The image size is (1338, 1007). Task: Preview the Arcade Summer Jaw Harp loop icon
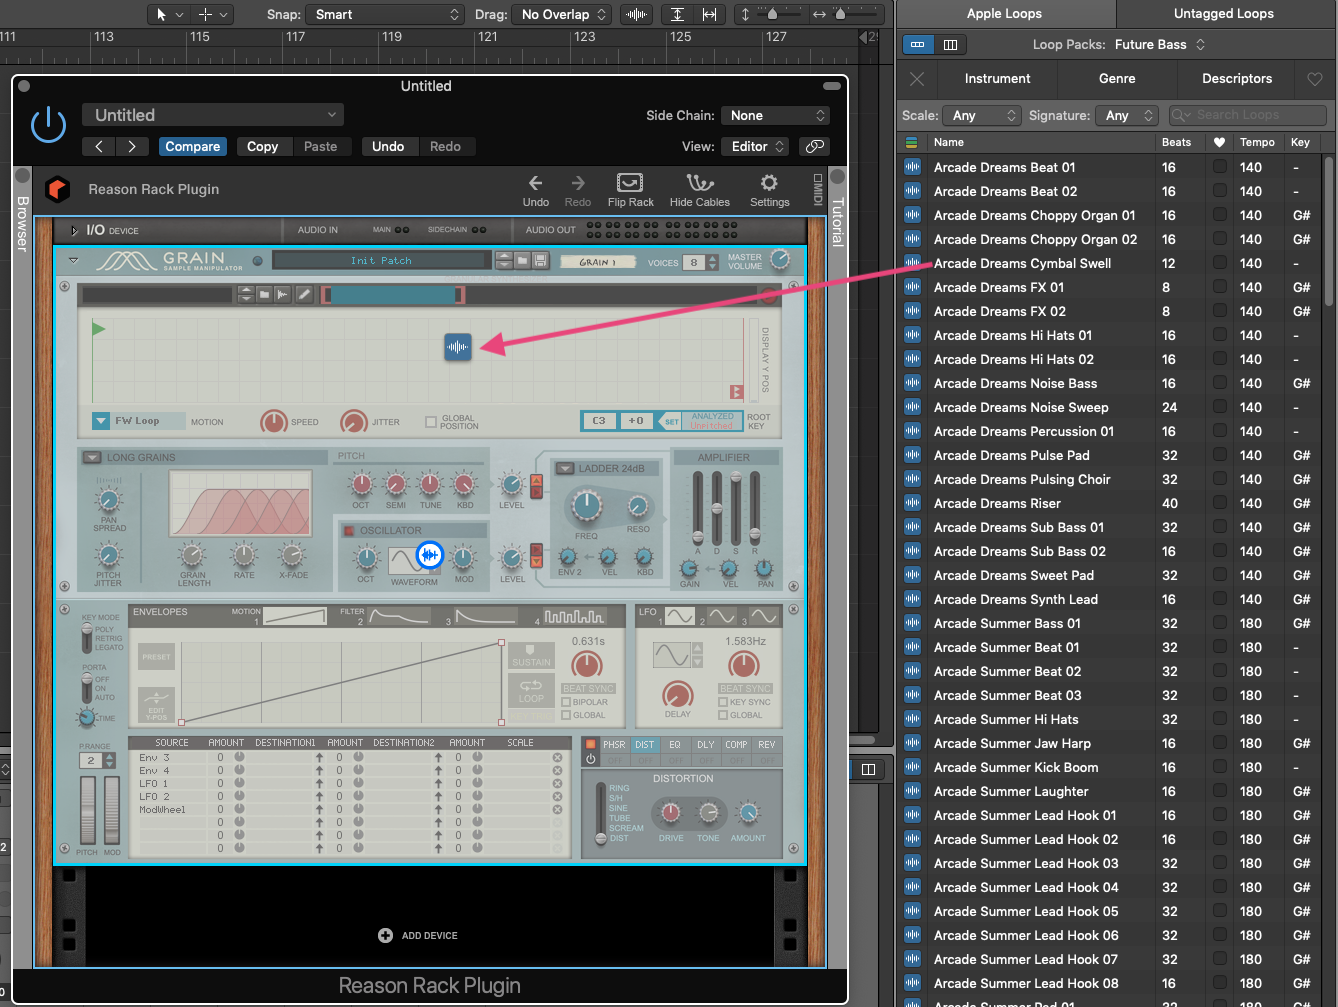tap(912, 744)
